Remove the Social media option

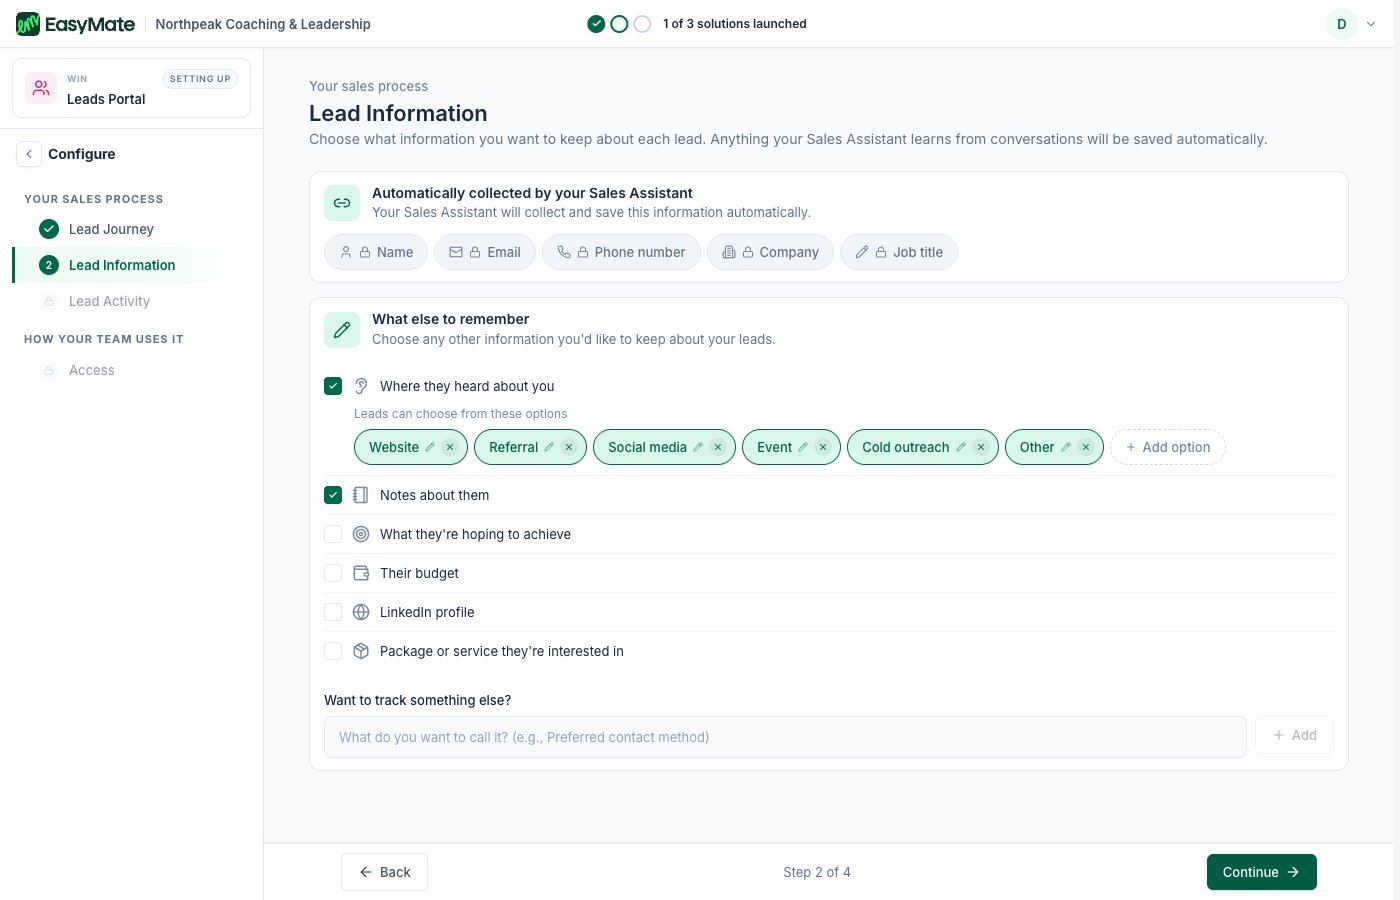tap(718, 447)
